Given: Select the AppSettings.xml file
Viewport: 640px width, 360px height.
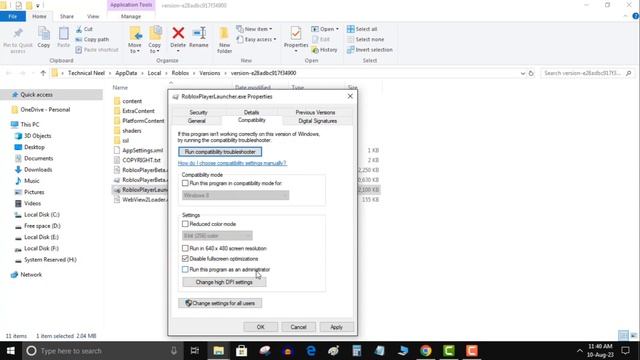Looking at the screenshot, I should pyautogui.click(x=142, y=151).
